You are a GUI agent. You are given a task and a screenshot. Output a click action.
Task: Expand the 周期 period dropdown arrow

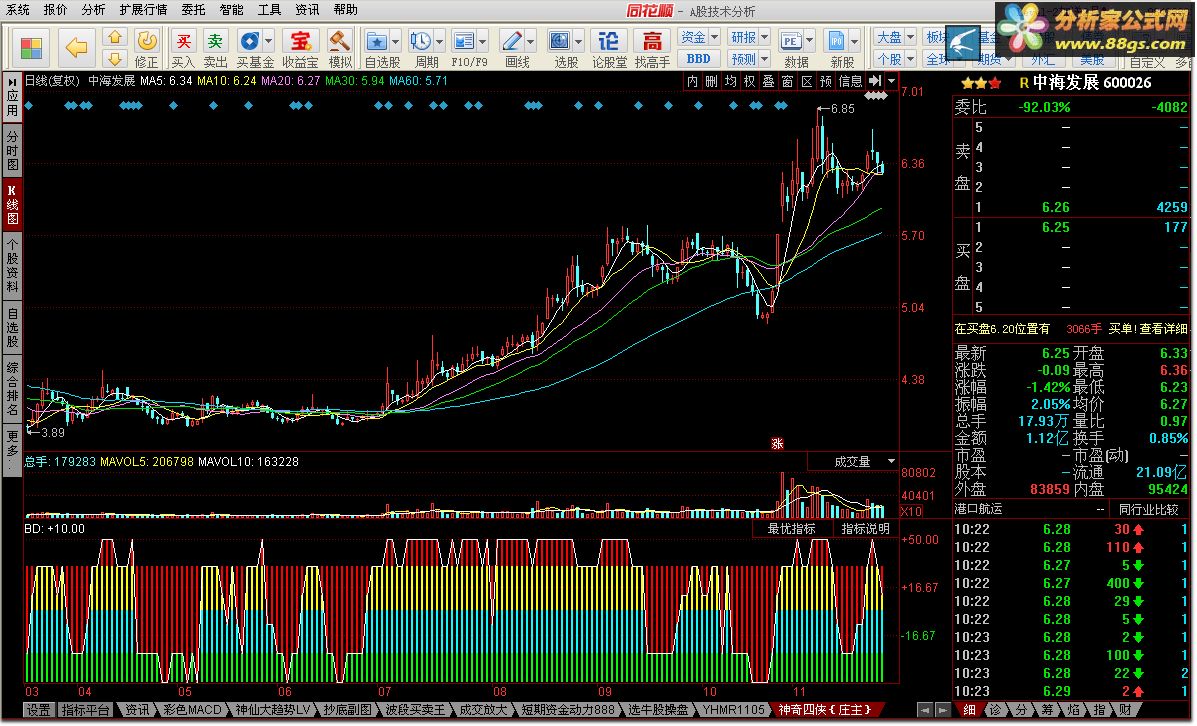pyautogui.click(x=439, y=41)
